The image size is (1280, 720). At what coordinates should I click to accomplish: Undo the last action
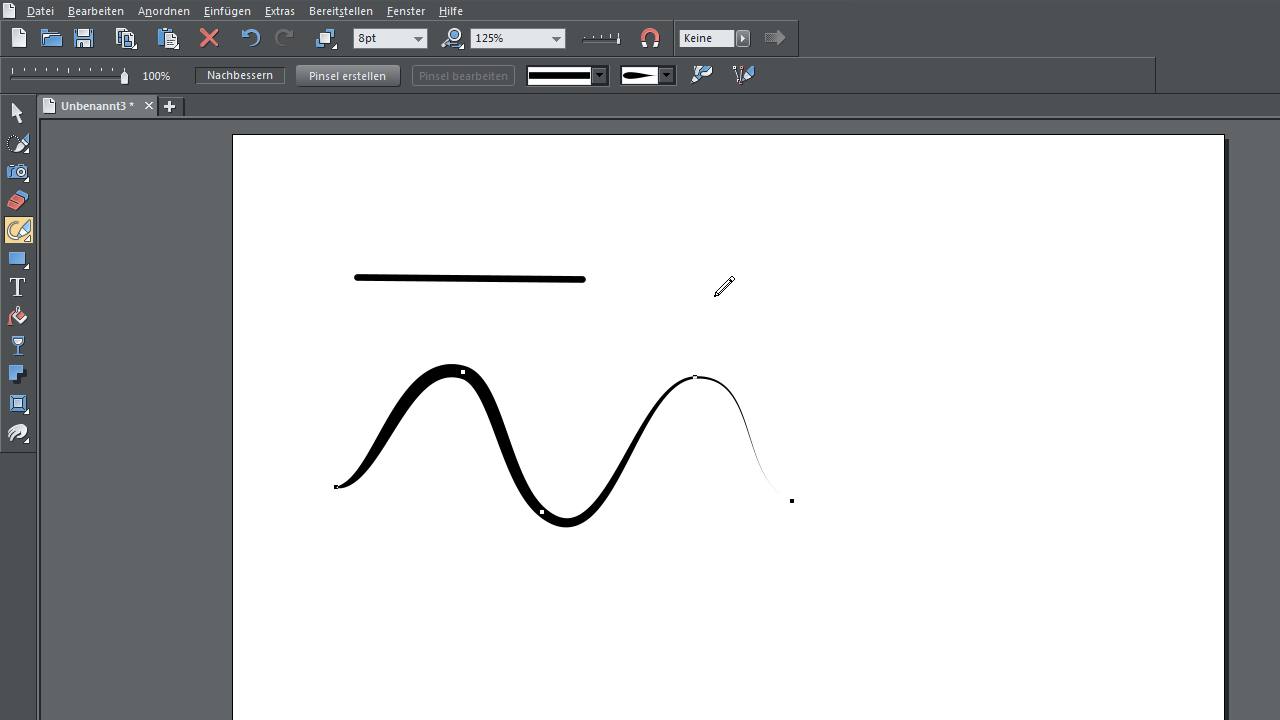(x=250, y=38)
